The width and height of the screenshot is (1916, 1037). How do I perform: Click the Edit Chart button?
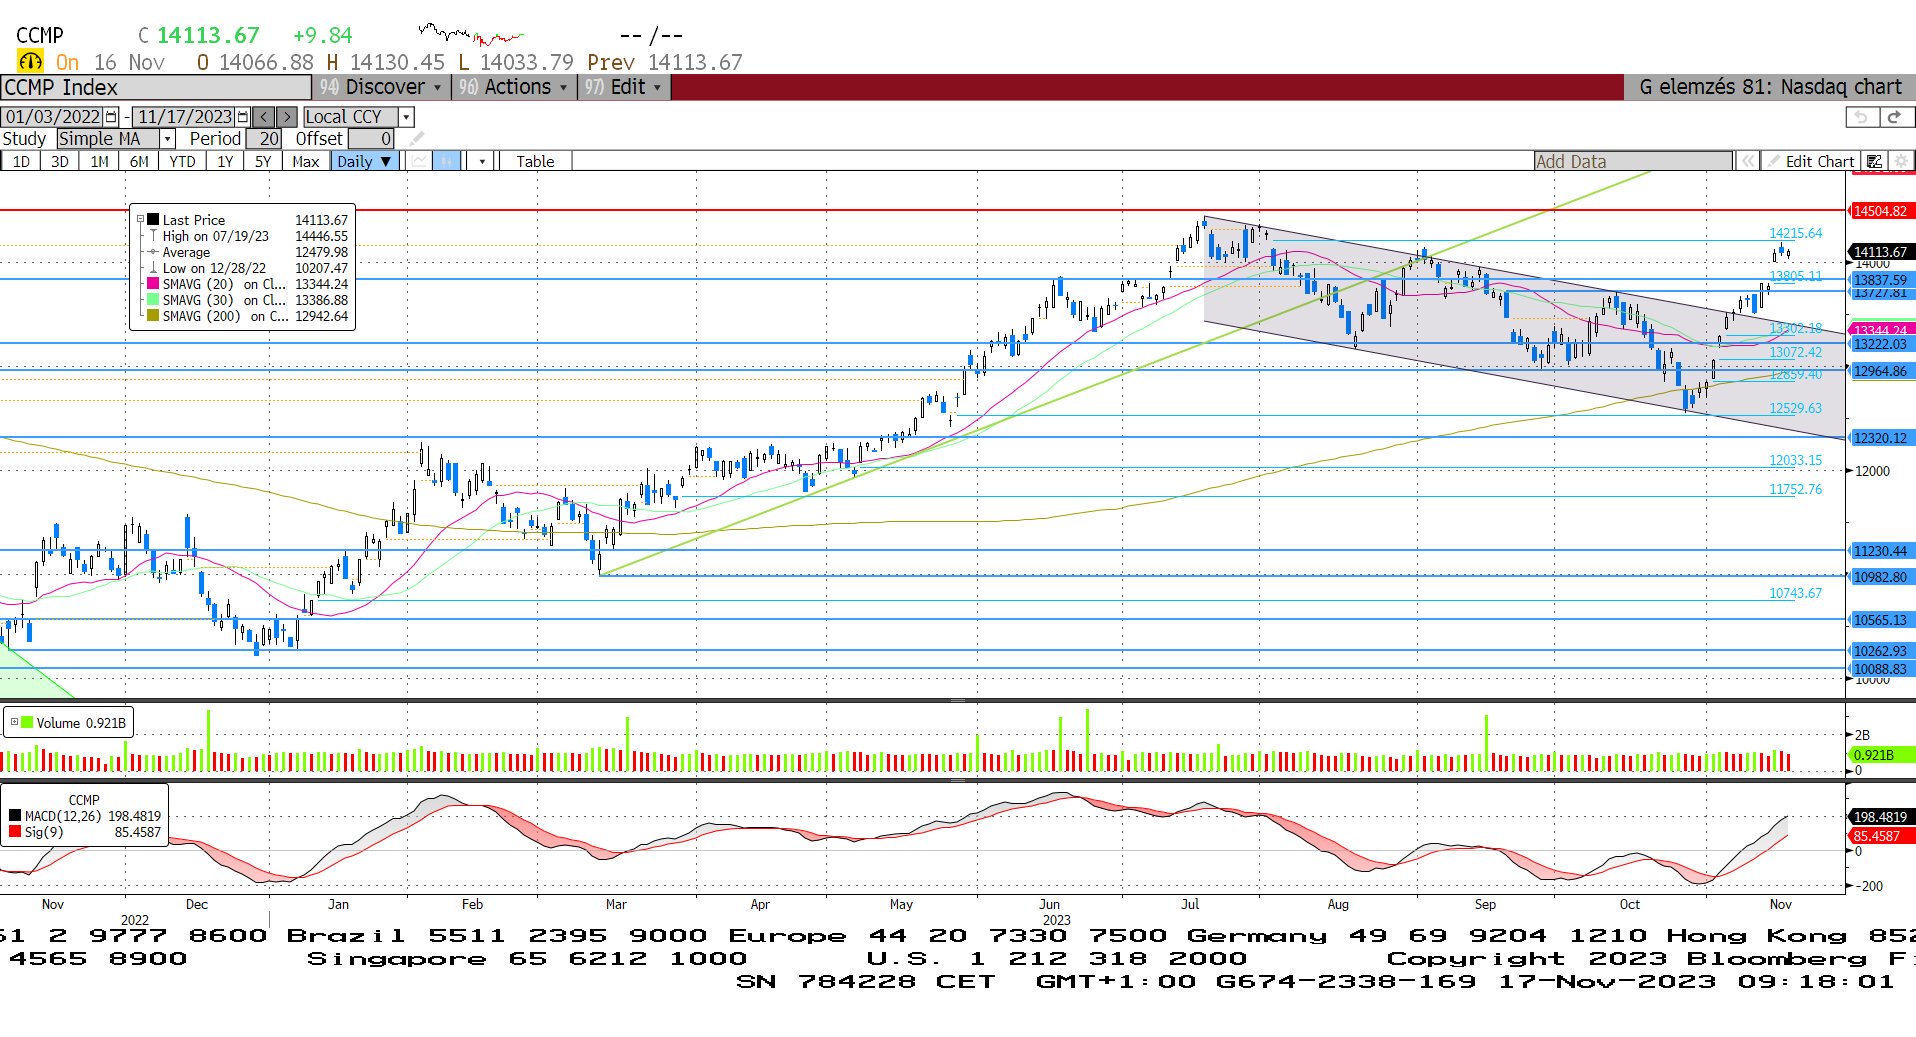[1811, 161]
